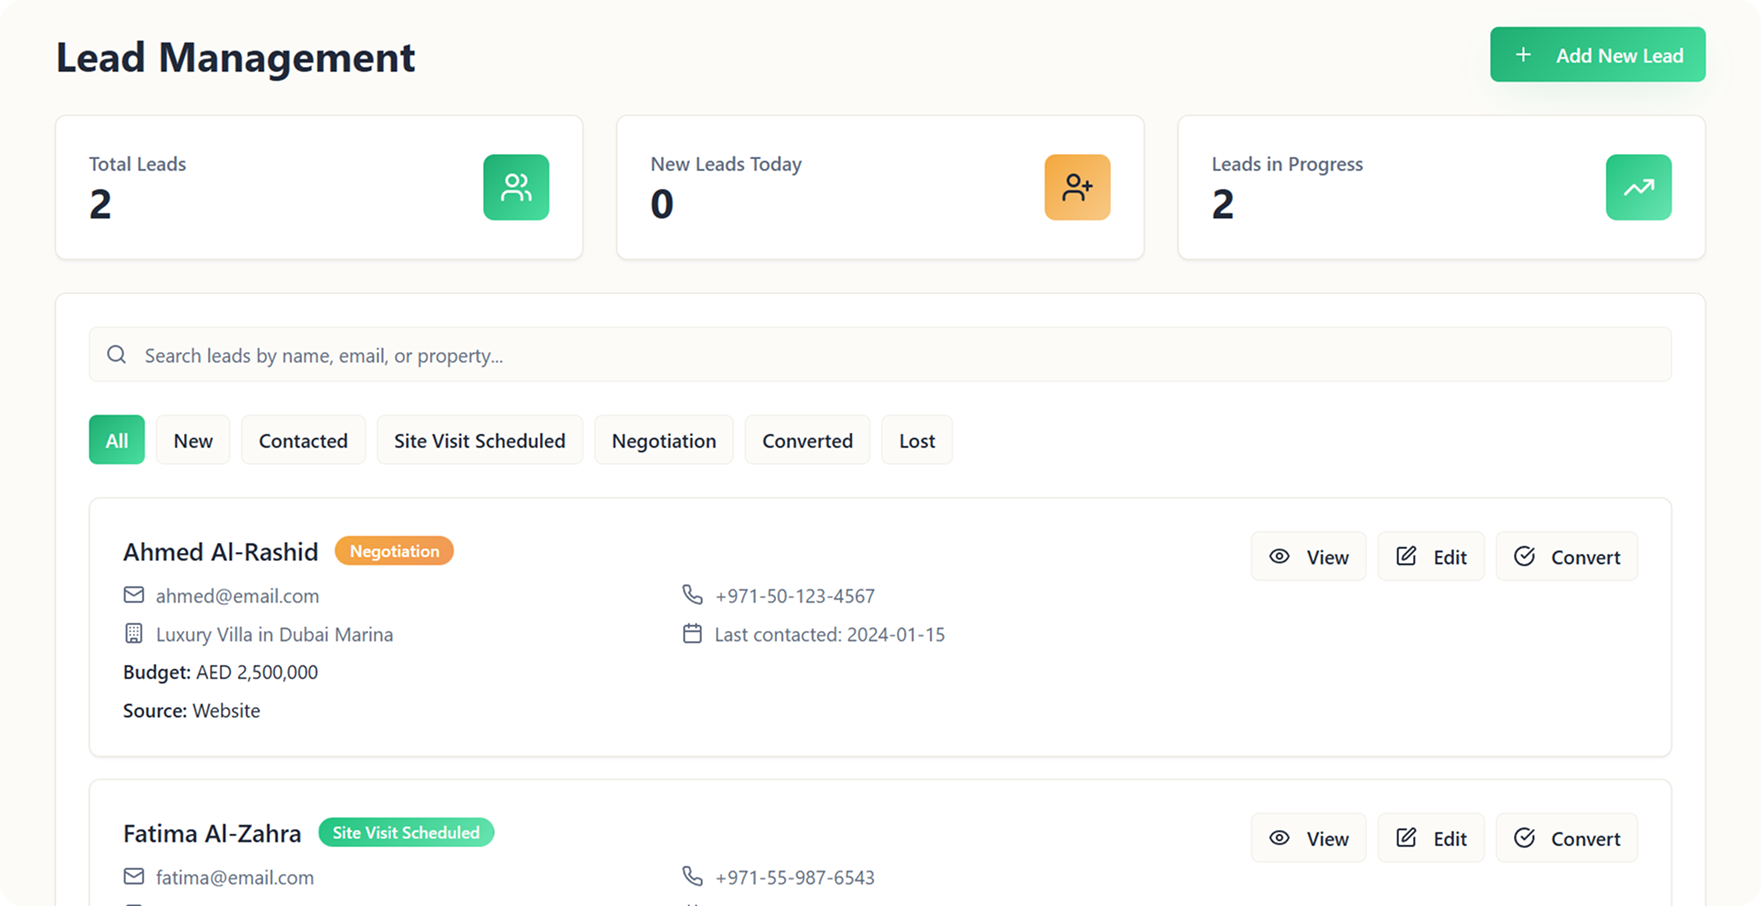Select the All filter tab
The image size is (1761, 906).
[x=117, y=440]
